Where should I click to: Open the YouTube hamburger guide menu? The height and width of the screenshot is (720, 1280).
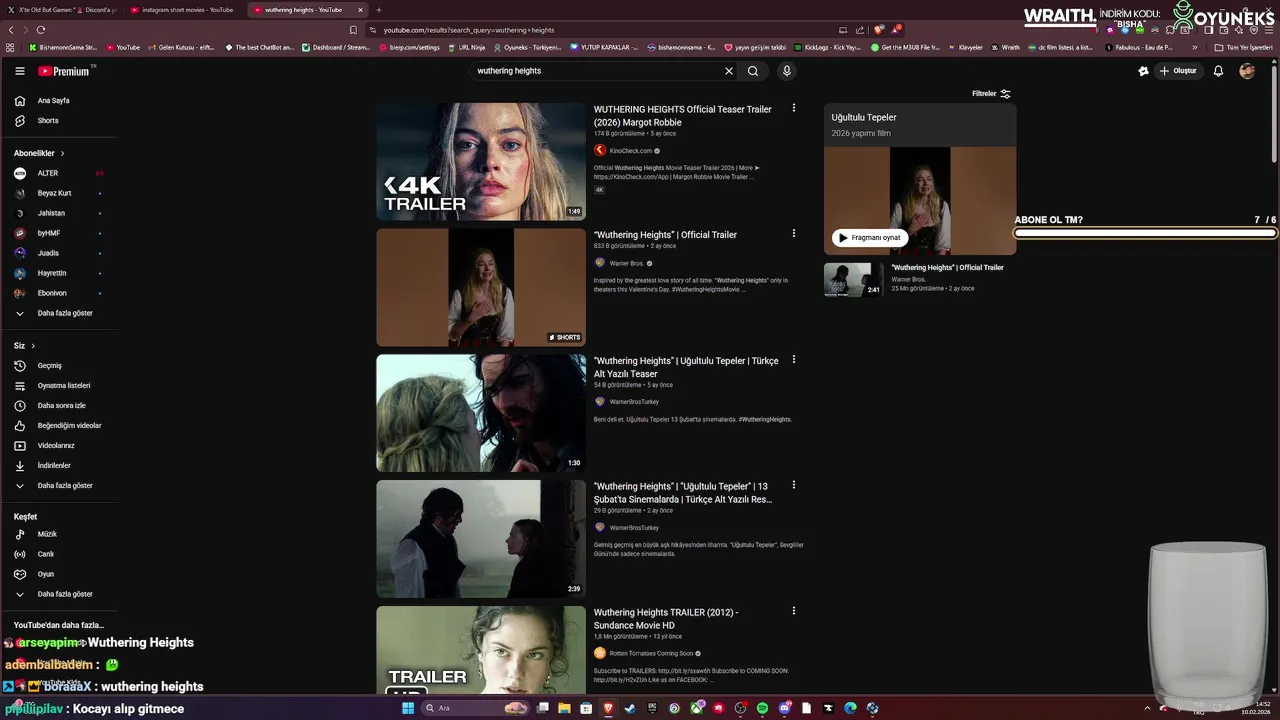click(x=20, y=71)
